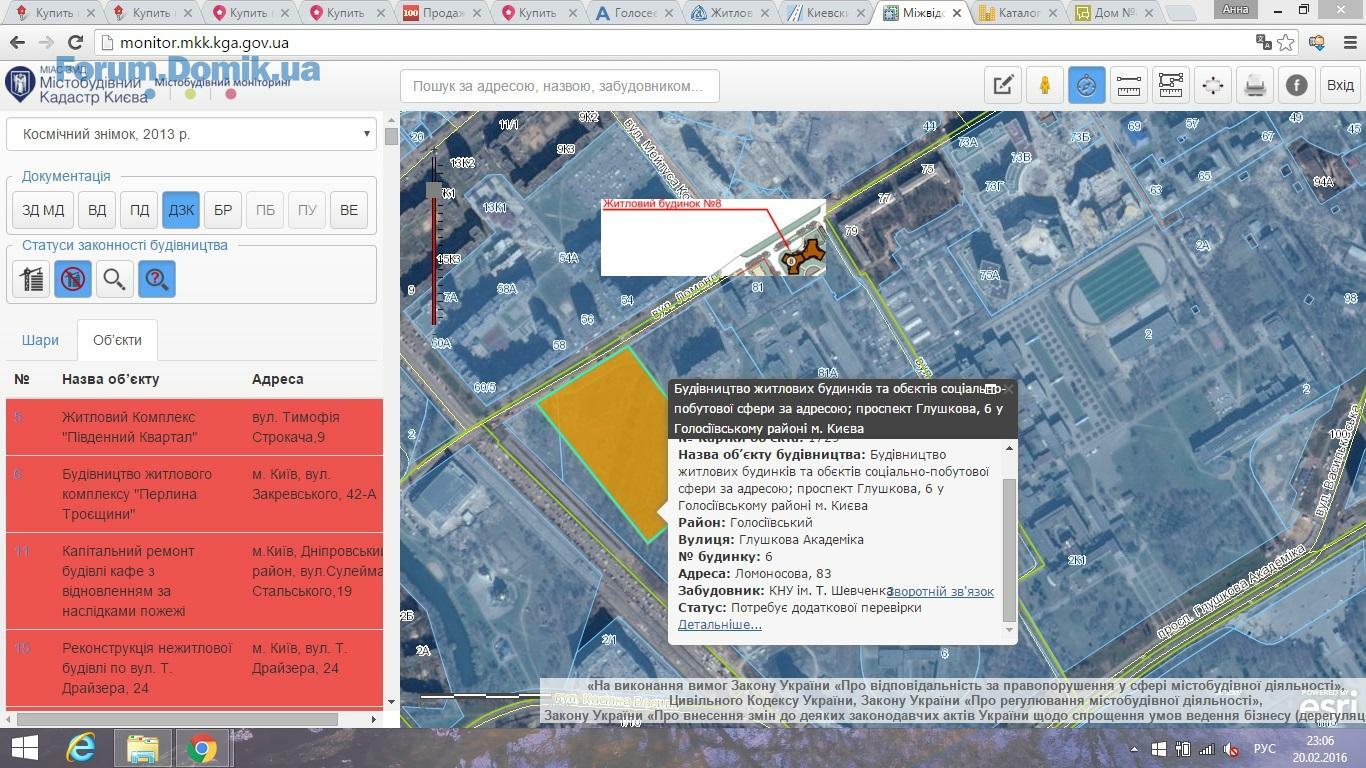Open the edit/feedback pencil tool
This screenshot has width=1366, height=768.
[1003, 86]
